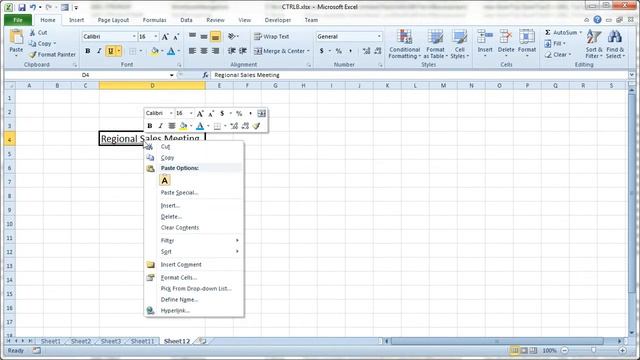
Task: Increase font size with ribbon Grow Font icon
Action: coord(165,37)
